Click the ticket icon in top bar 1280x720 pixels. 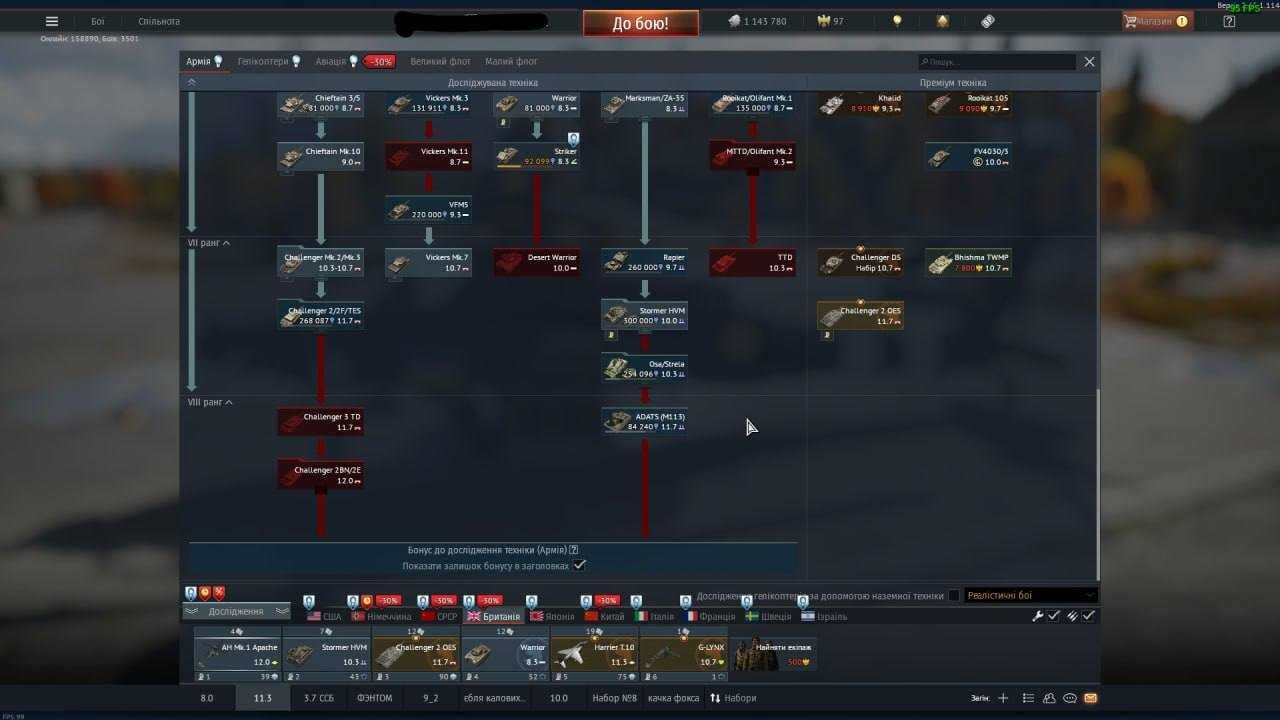[988, 21]
